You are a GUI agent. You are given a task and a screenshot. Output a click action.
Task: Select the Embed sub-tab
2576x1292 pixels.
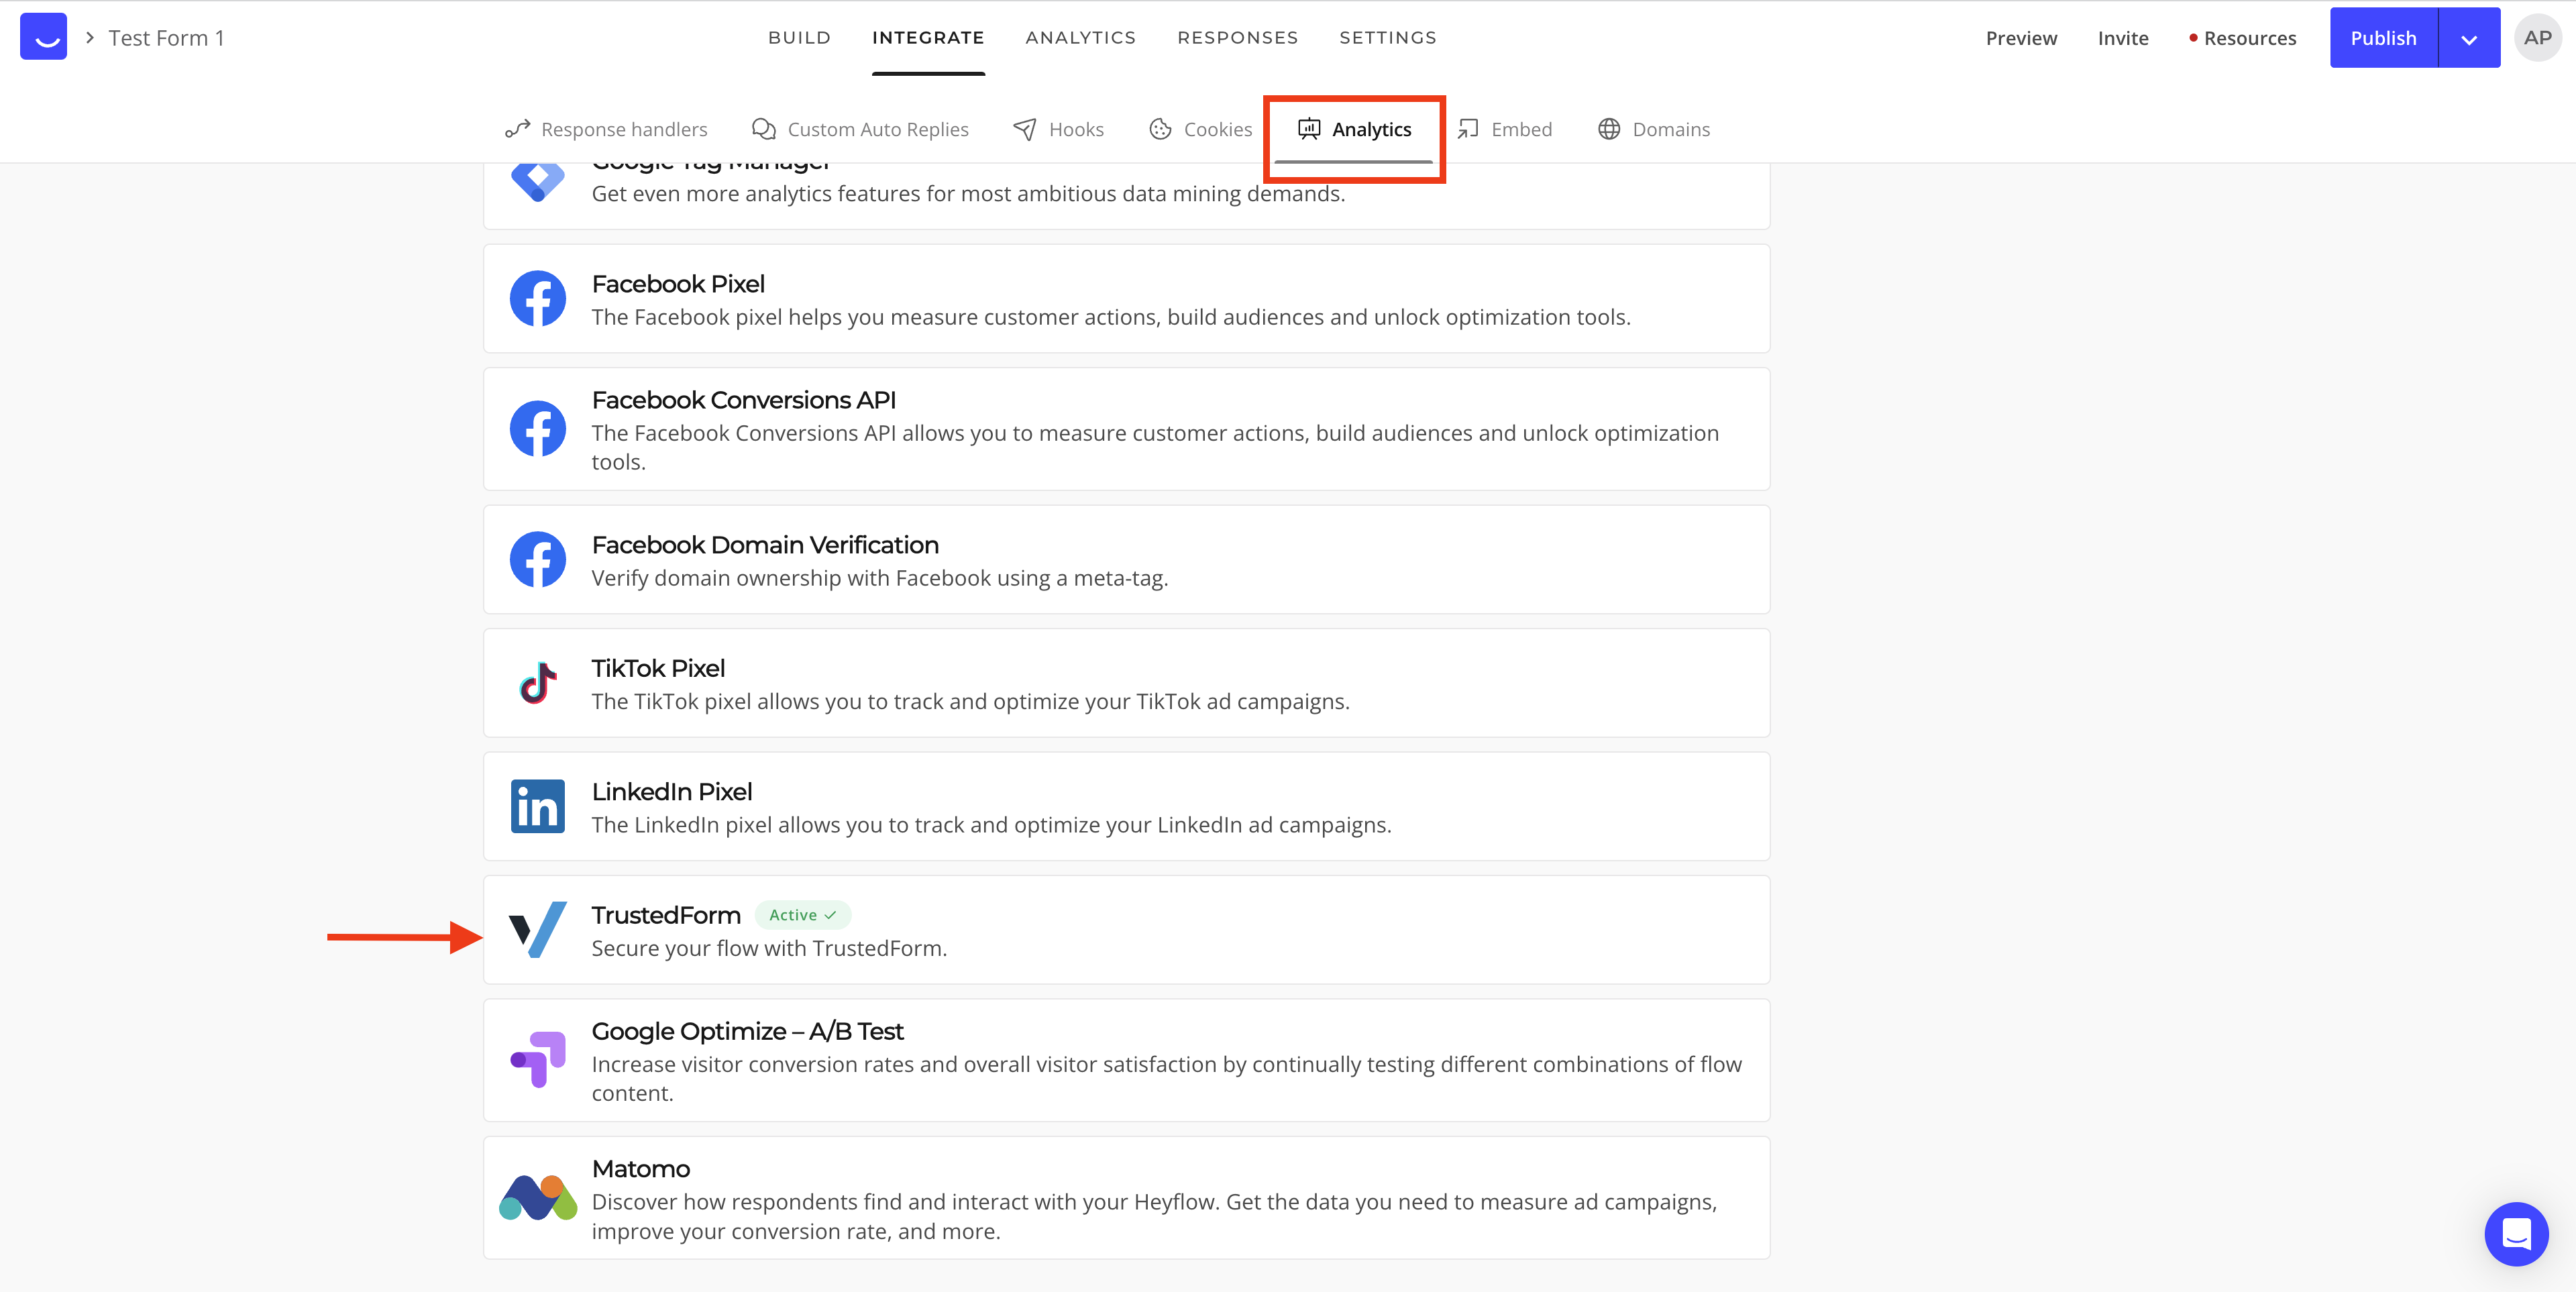click(x=1504, y=129)
